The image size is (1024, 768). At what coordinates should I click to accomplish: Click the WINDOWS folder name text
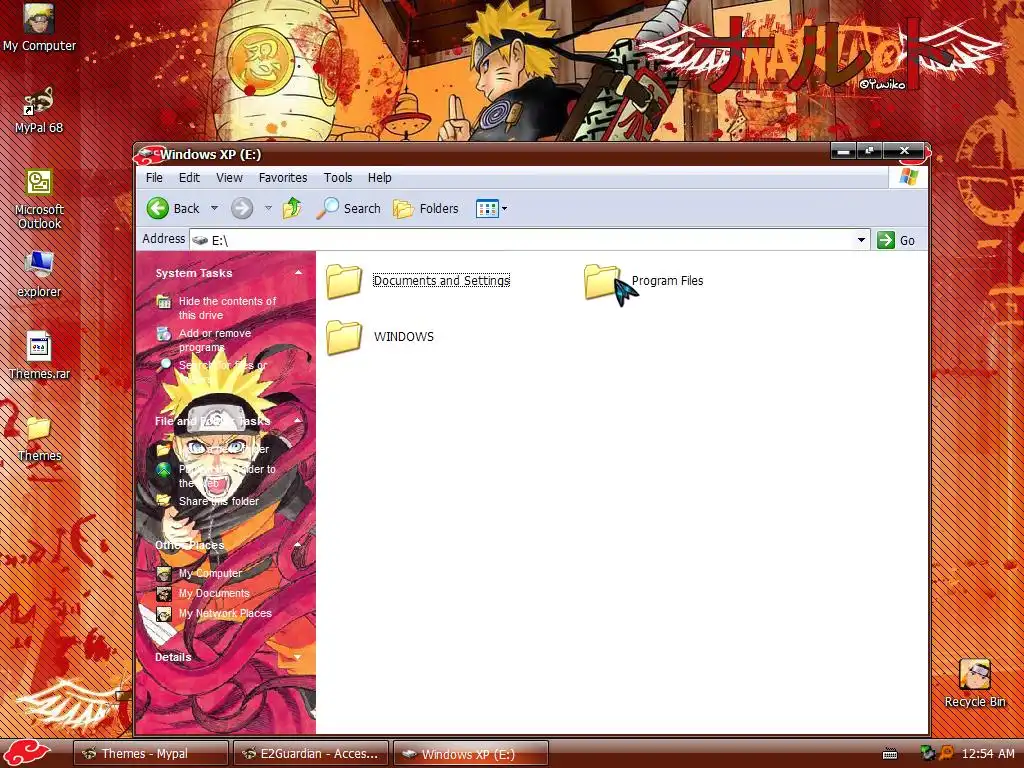click(404, 337)
